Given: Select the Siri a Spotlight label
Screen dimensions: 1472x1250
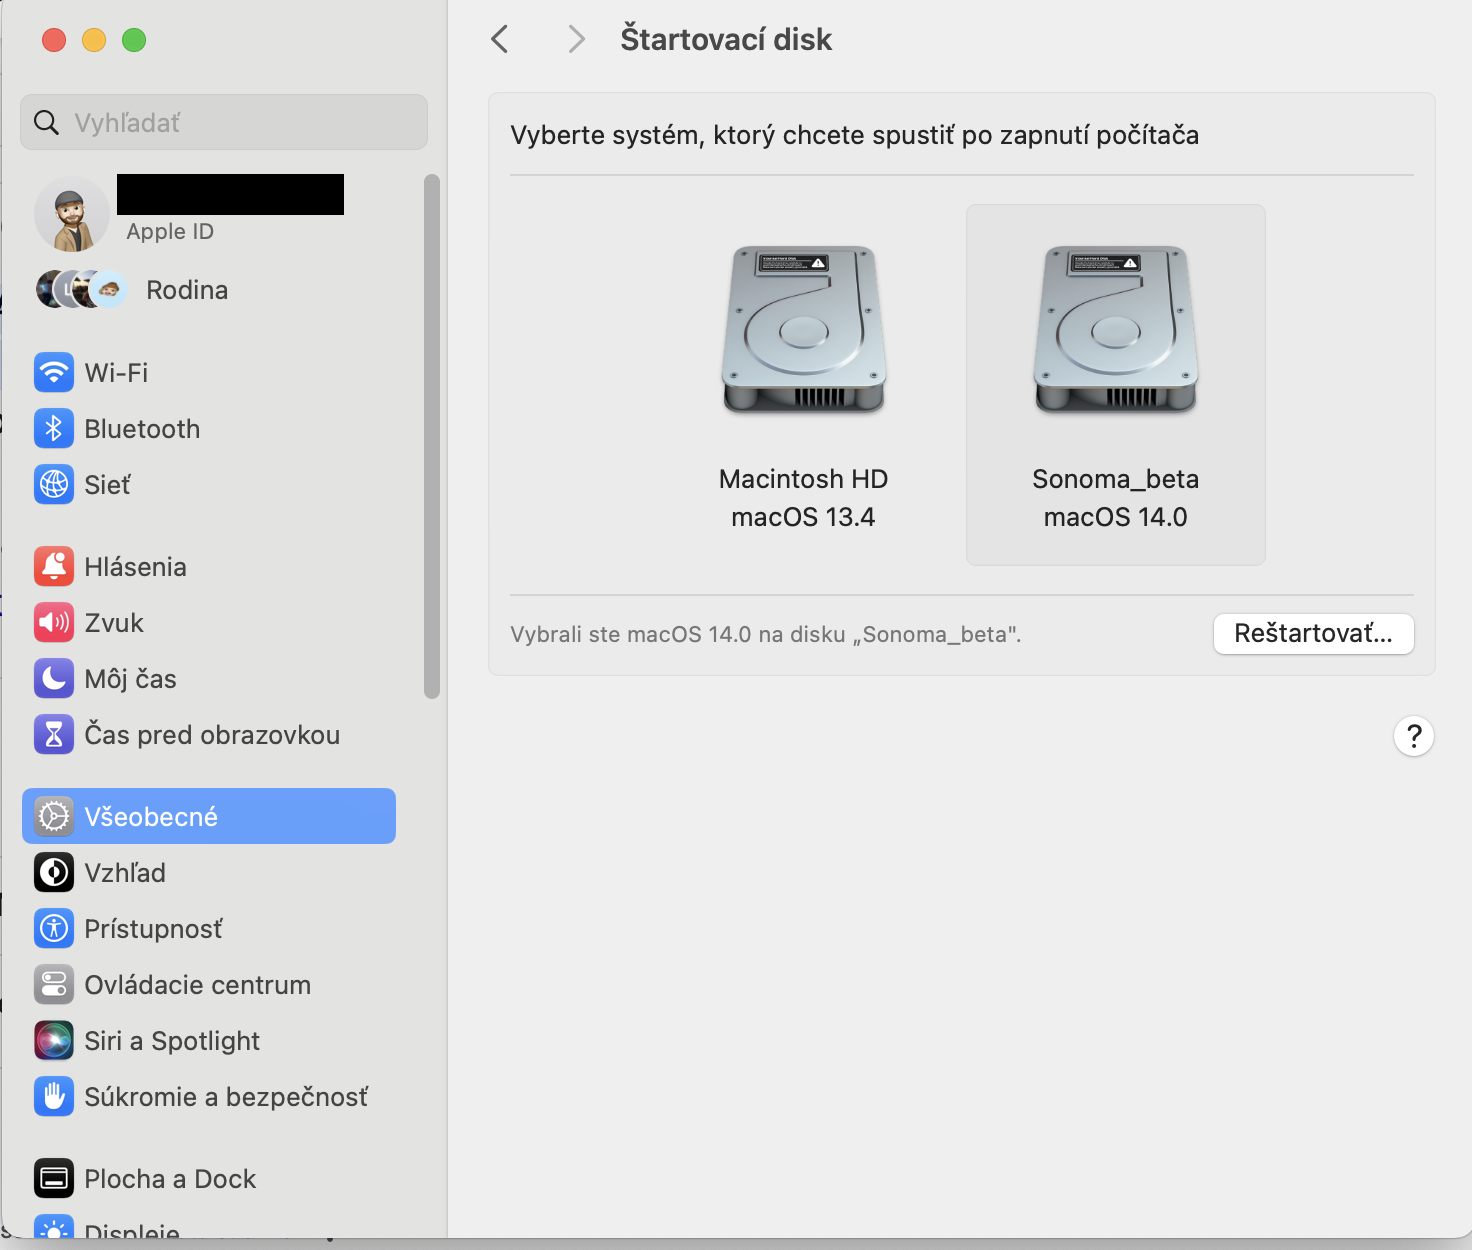Looking at the screenshot, I should point(172,1041).
